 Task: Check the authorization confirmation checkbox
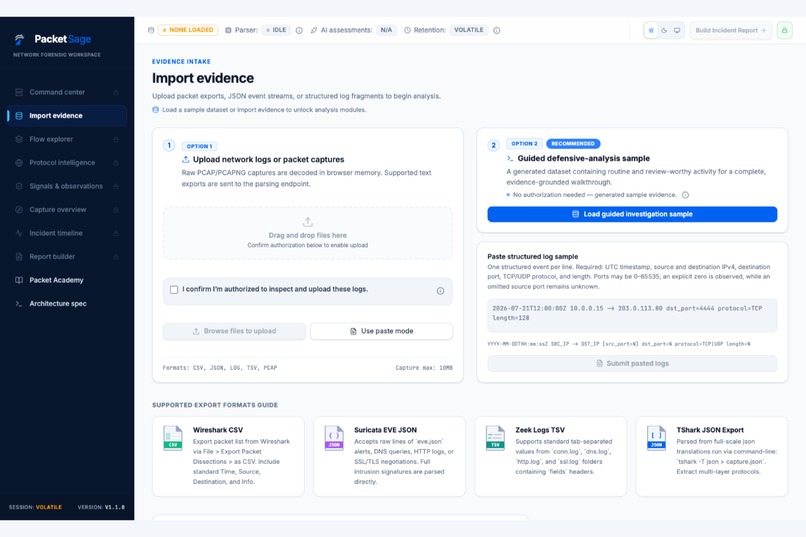(174, 290)
